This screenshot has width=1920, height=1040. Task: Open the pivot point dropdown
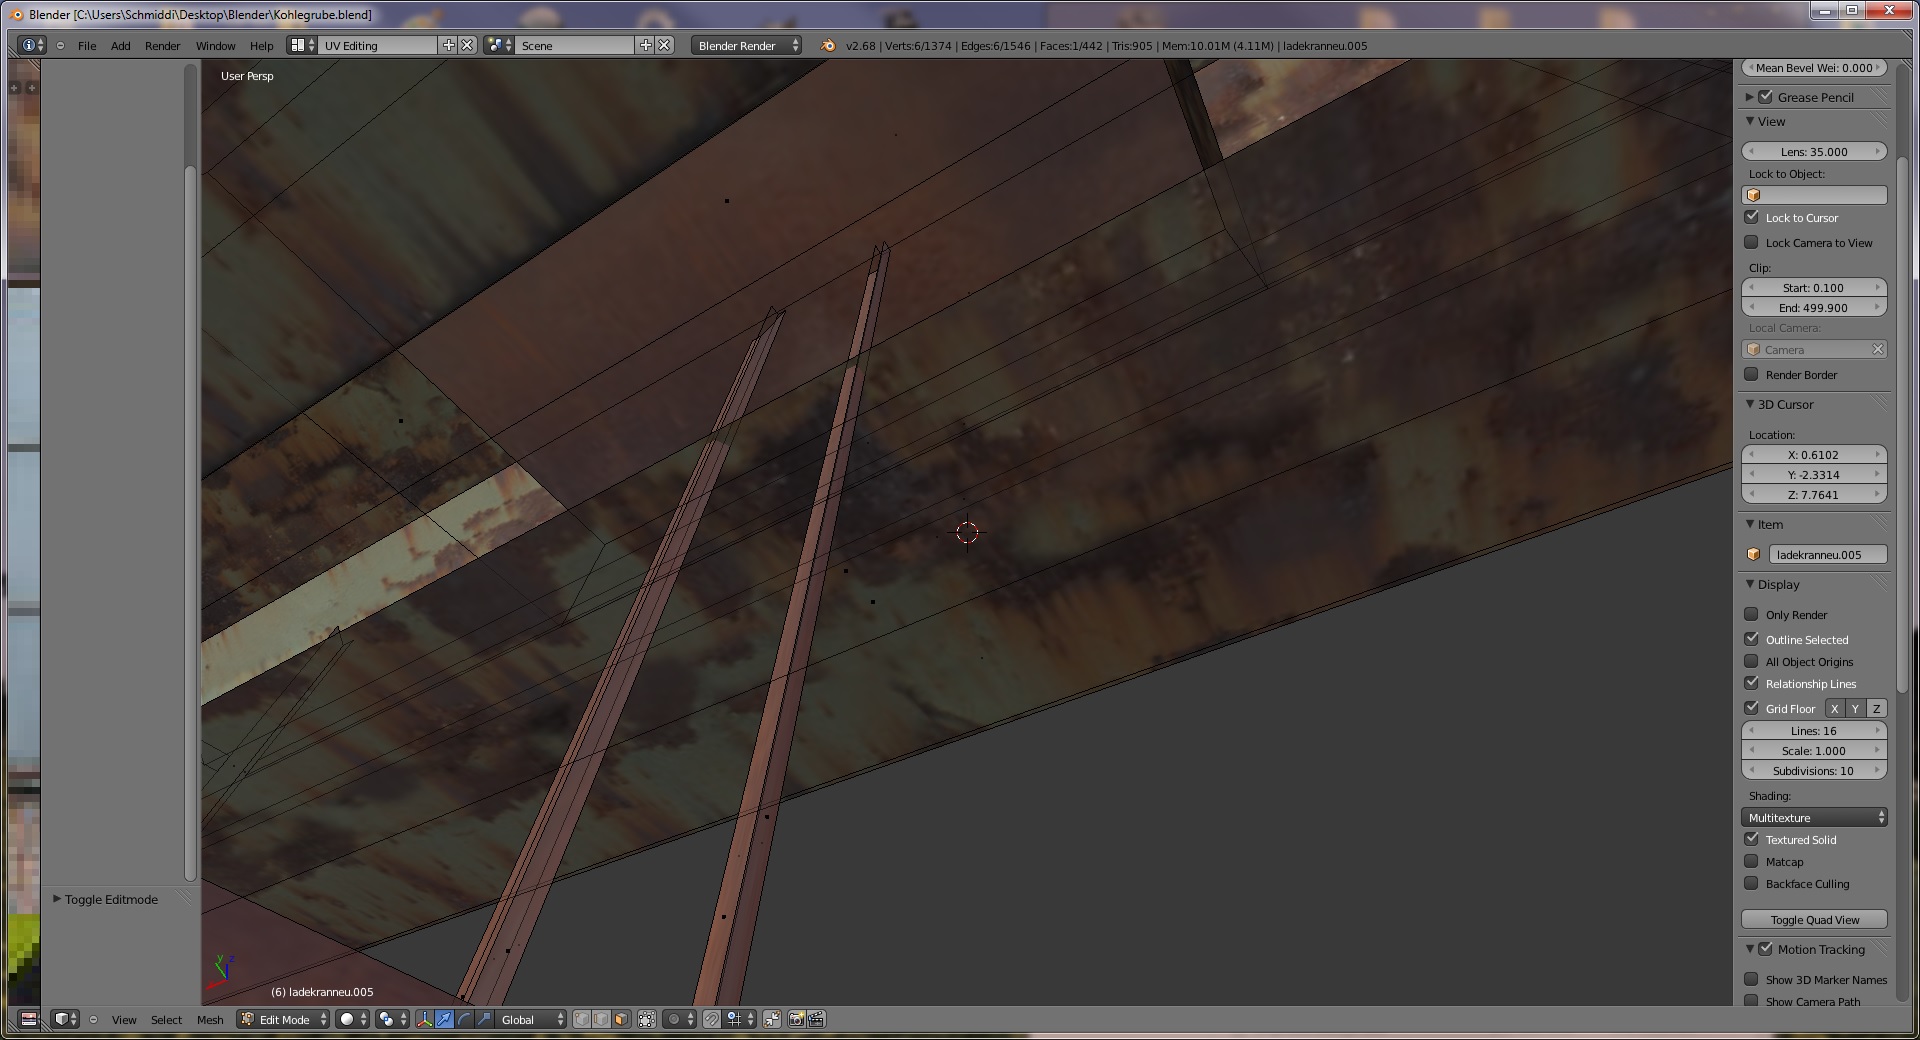pos(392,1019)
